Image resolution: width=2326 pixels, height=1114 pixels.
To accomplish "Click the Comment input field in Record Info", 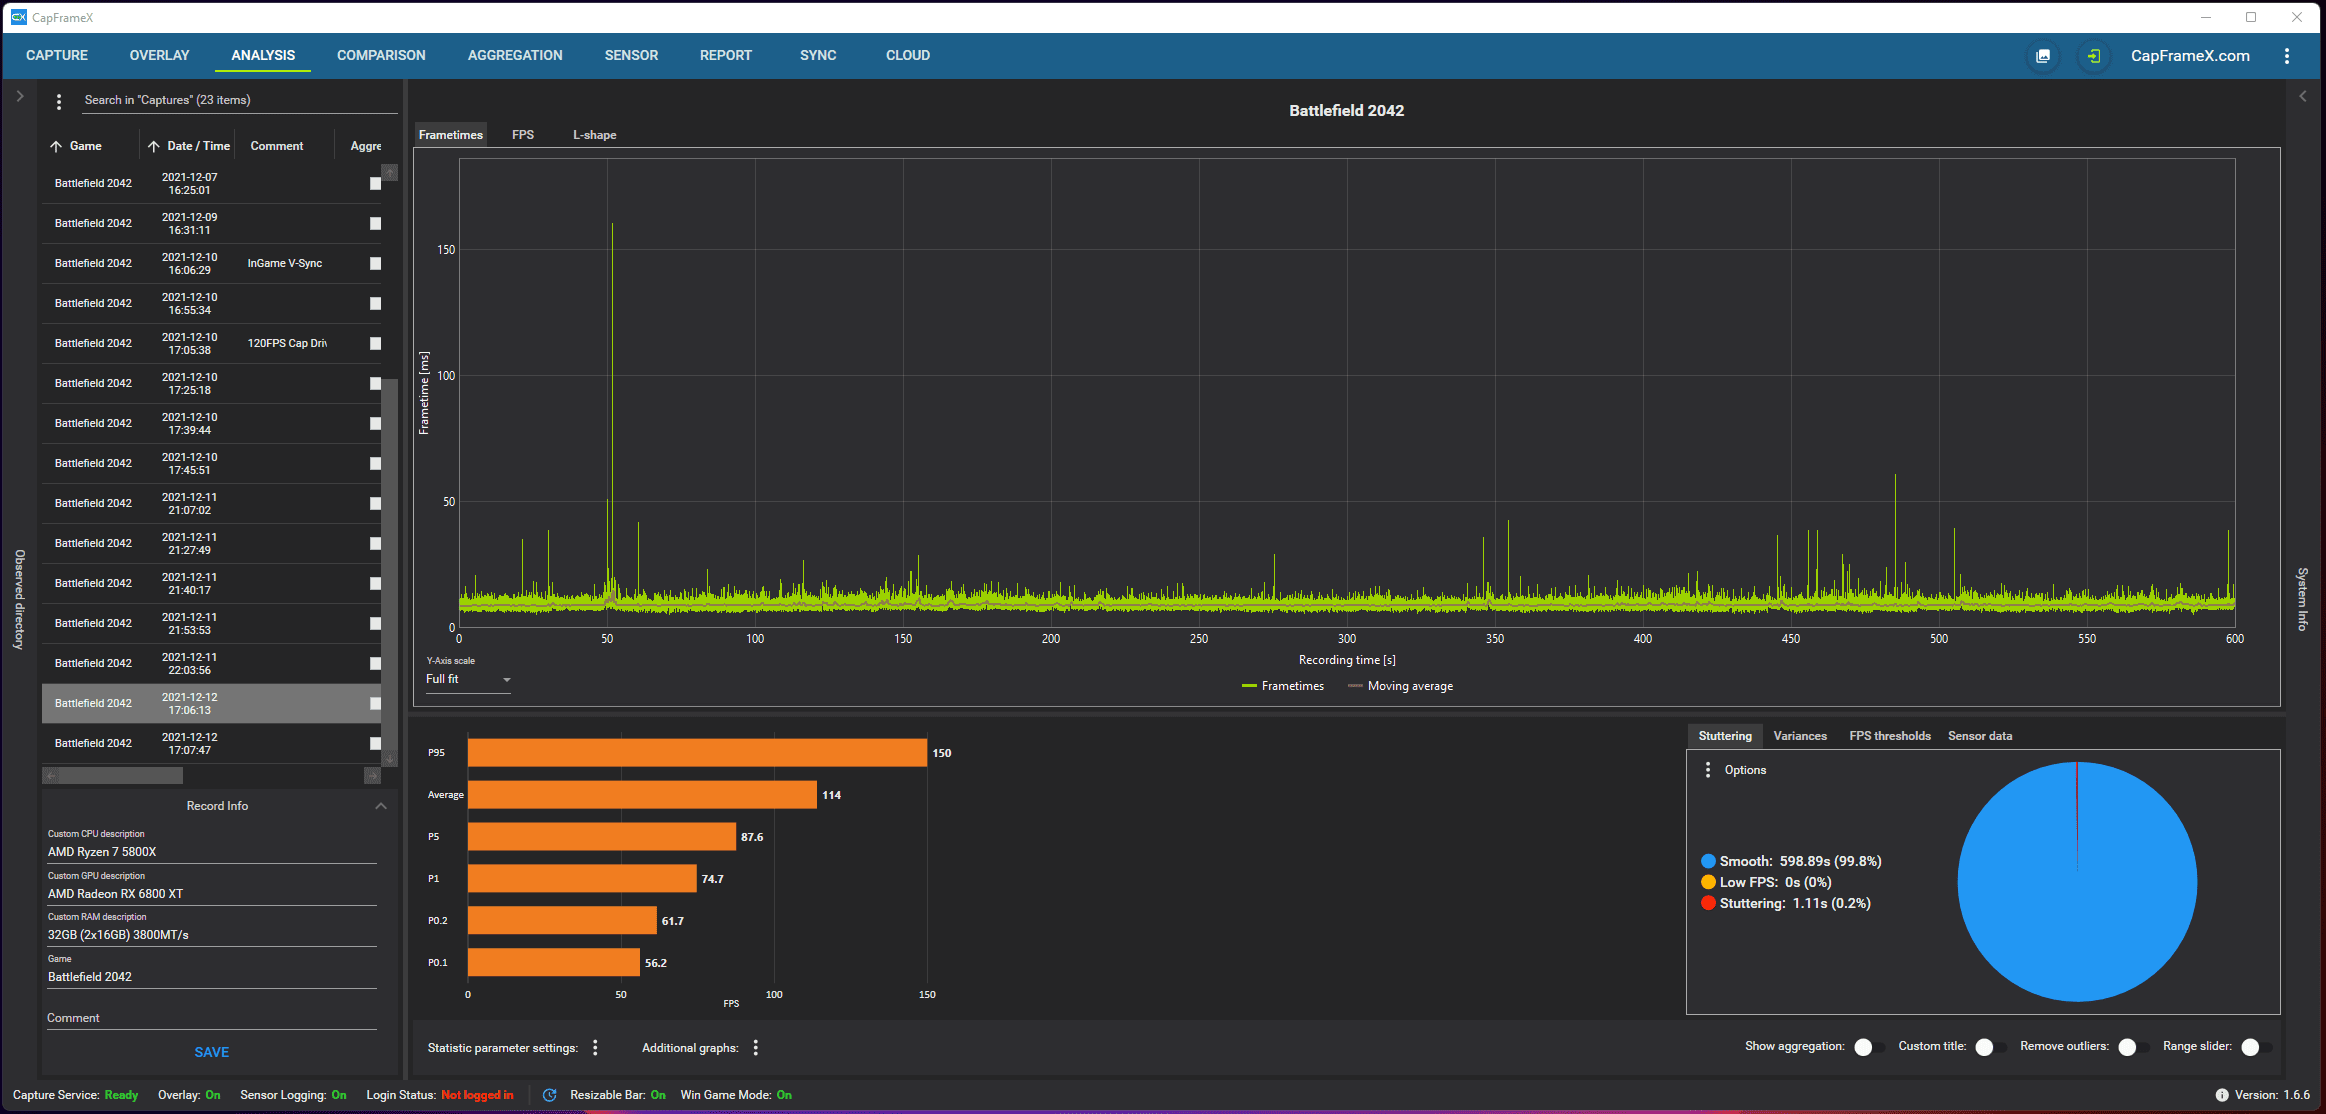I will click(211, 1018).
